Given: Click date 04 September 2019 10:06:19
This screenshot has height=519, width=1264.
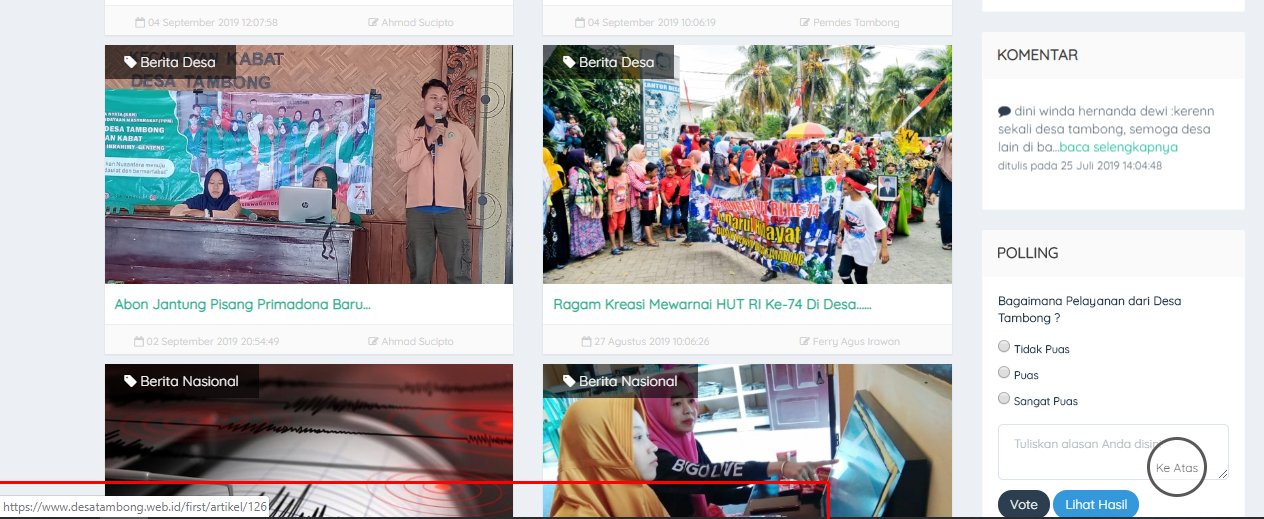Looking at the screenshot, I should tap(645, 22).
